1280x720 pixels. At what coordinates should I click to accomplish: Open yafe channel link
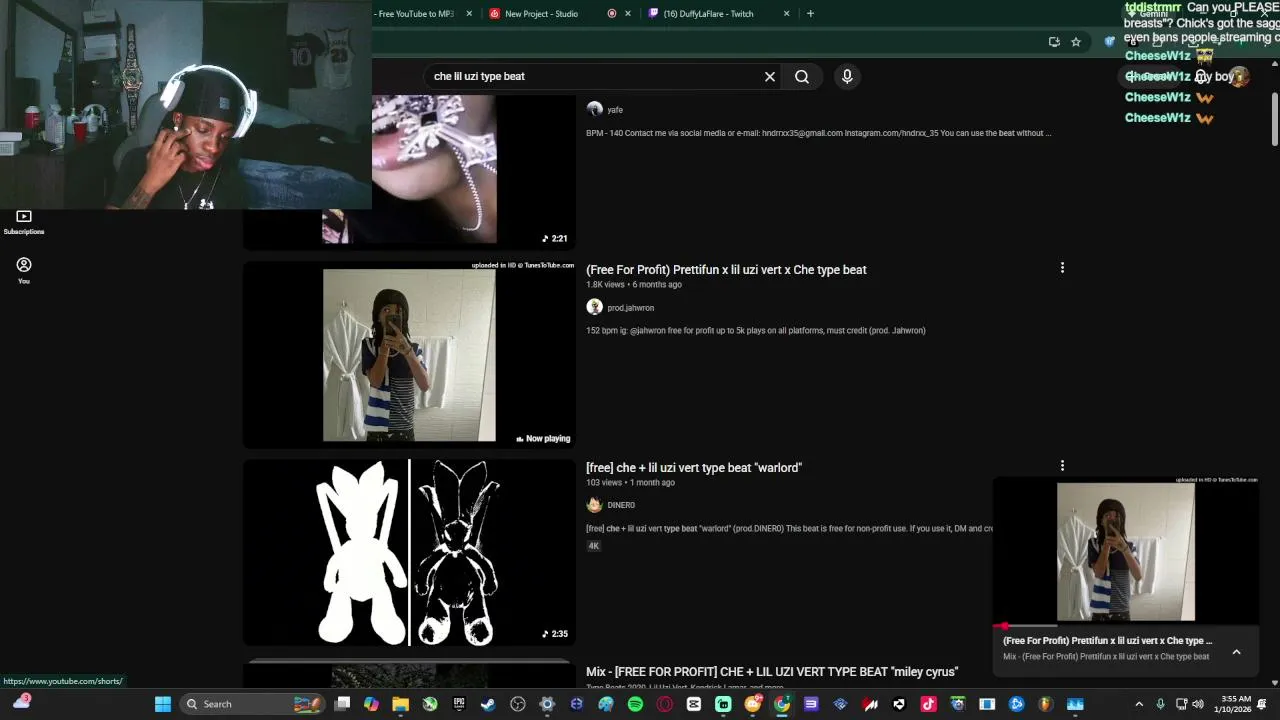[x=615, y=110]
